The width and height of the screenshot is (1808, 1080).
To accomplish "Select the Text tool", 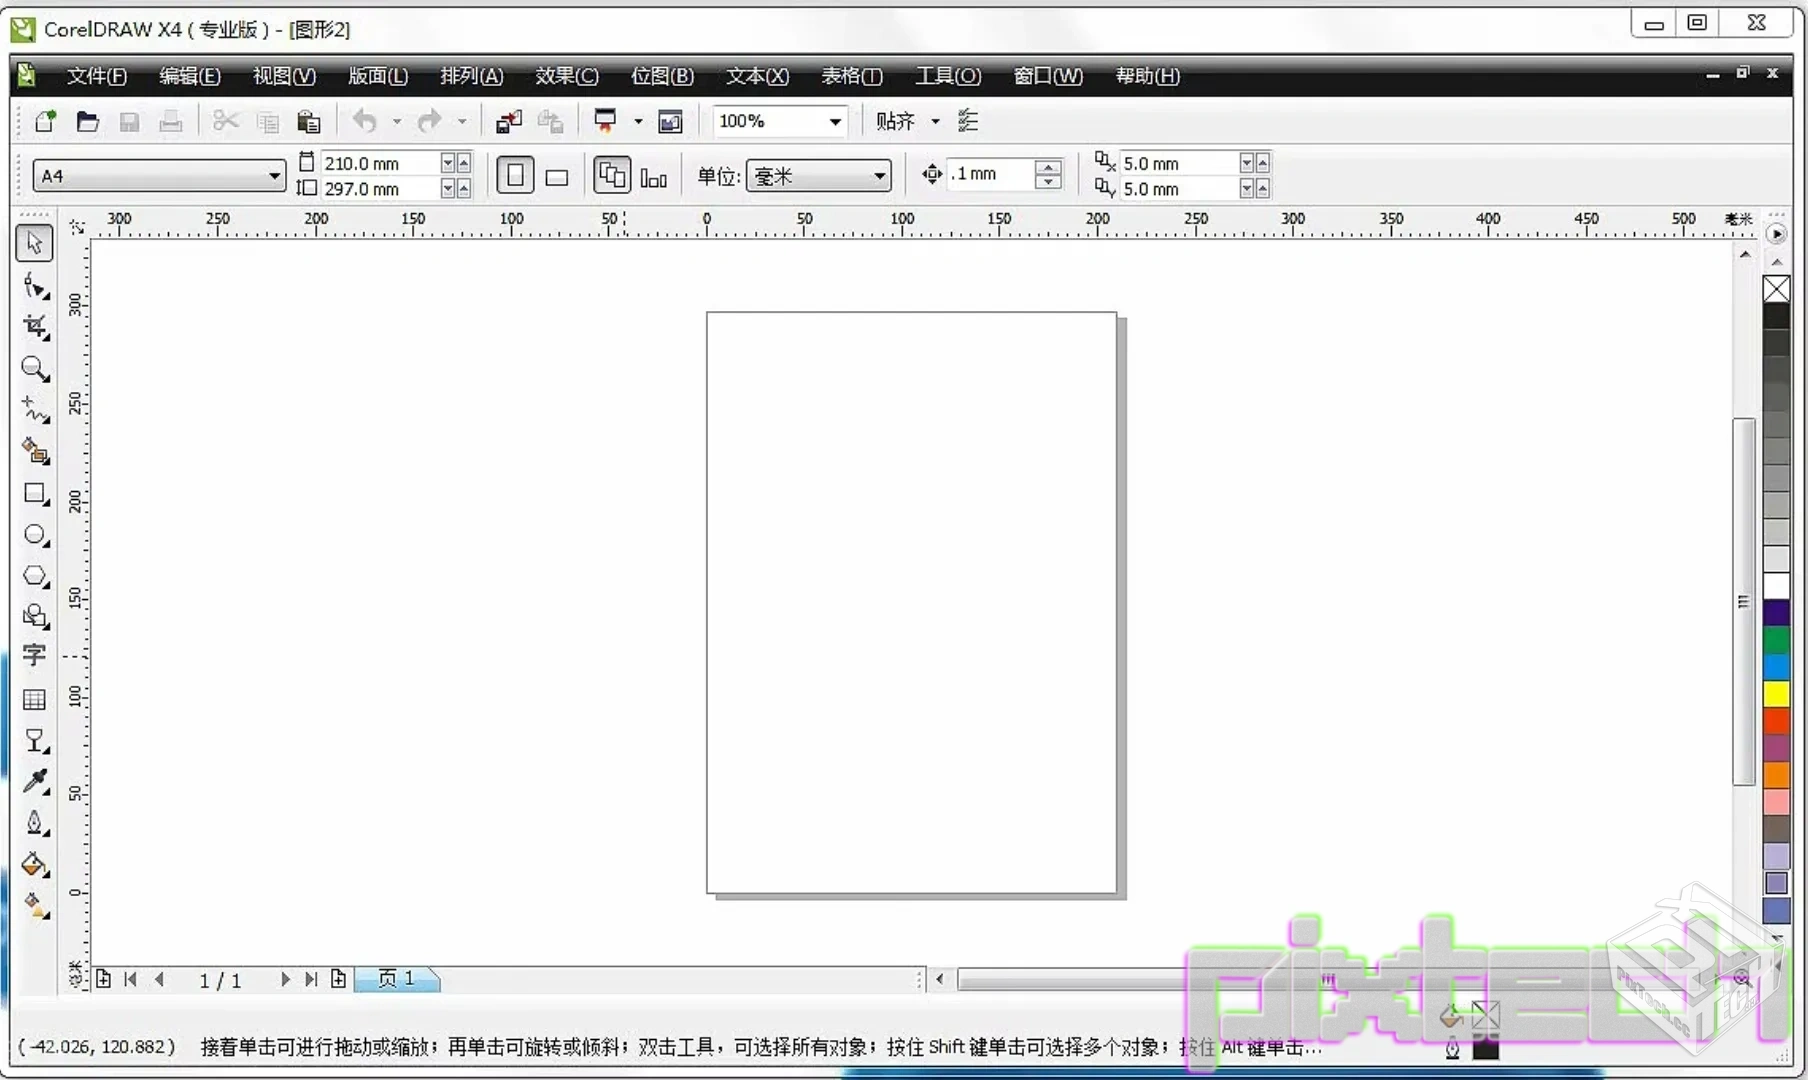I will coord(35,656).
